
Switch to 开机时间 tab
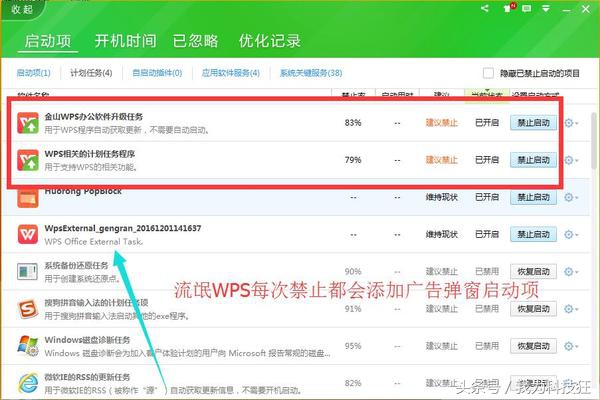click(x=126, y=41)
